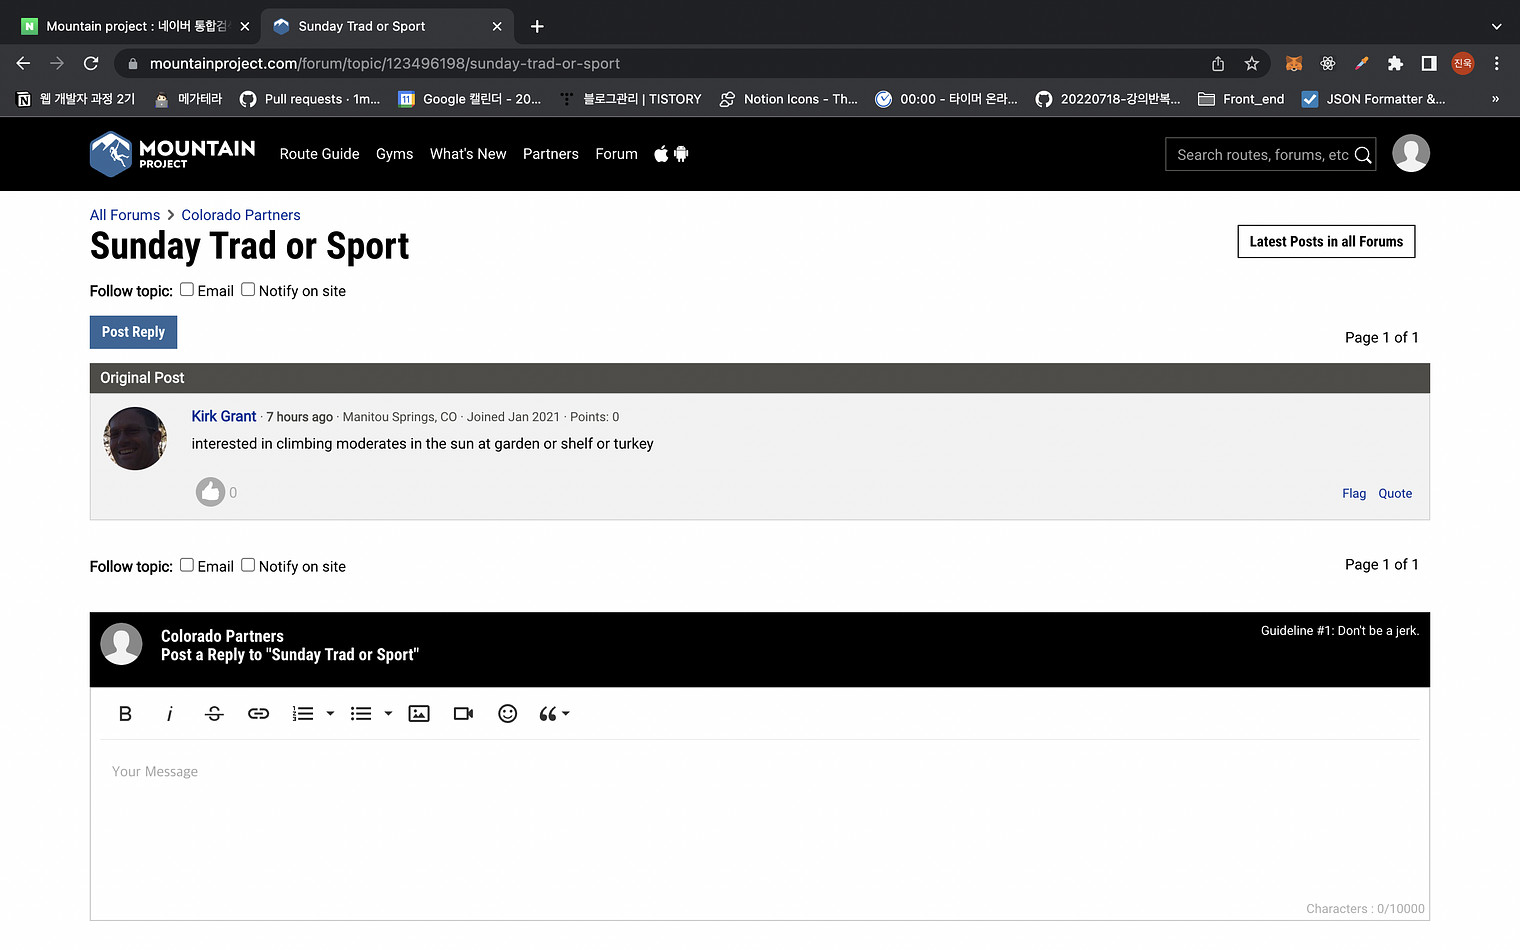Click the Search routes, forums field
The image size is (1520, 950).
pyautogui.click(x=1261, y=155)
